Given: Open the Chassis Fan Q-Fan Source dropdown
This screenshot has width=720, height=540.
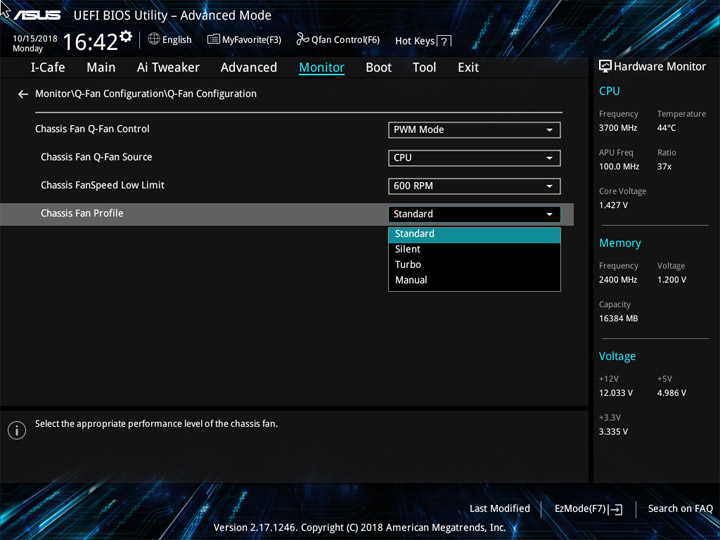Looking at the screenshot, I should click(474, 158).
